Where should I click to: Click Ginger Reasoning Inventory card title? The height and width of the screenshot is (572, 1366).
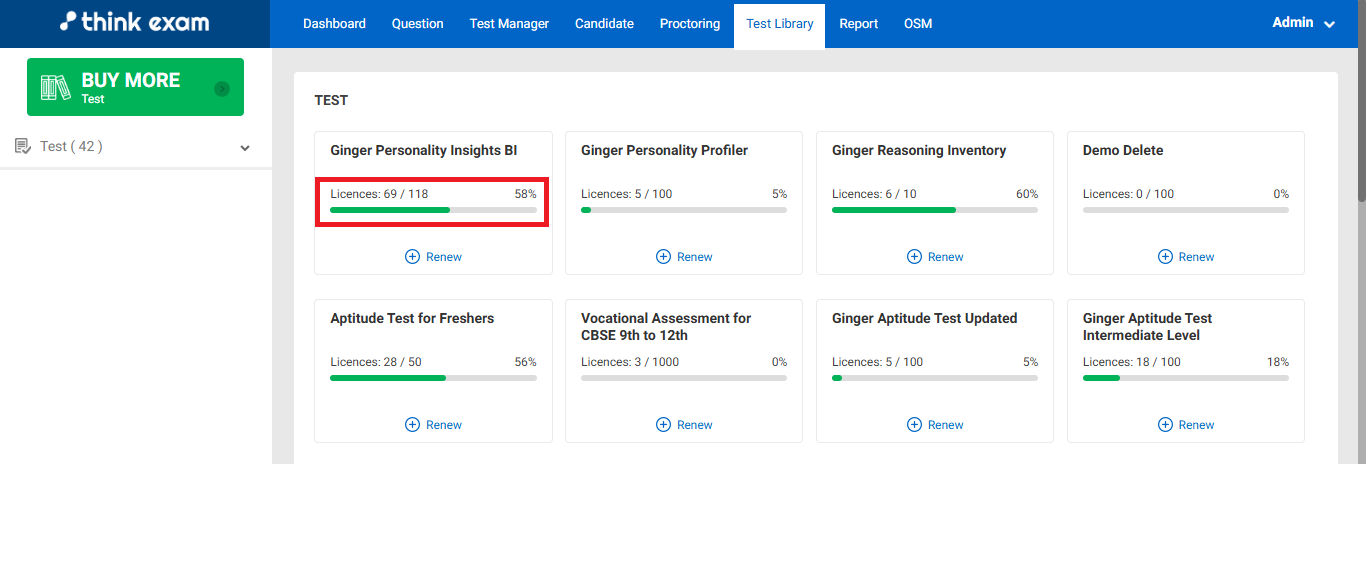[919, 150]
